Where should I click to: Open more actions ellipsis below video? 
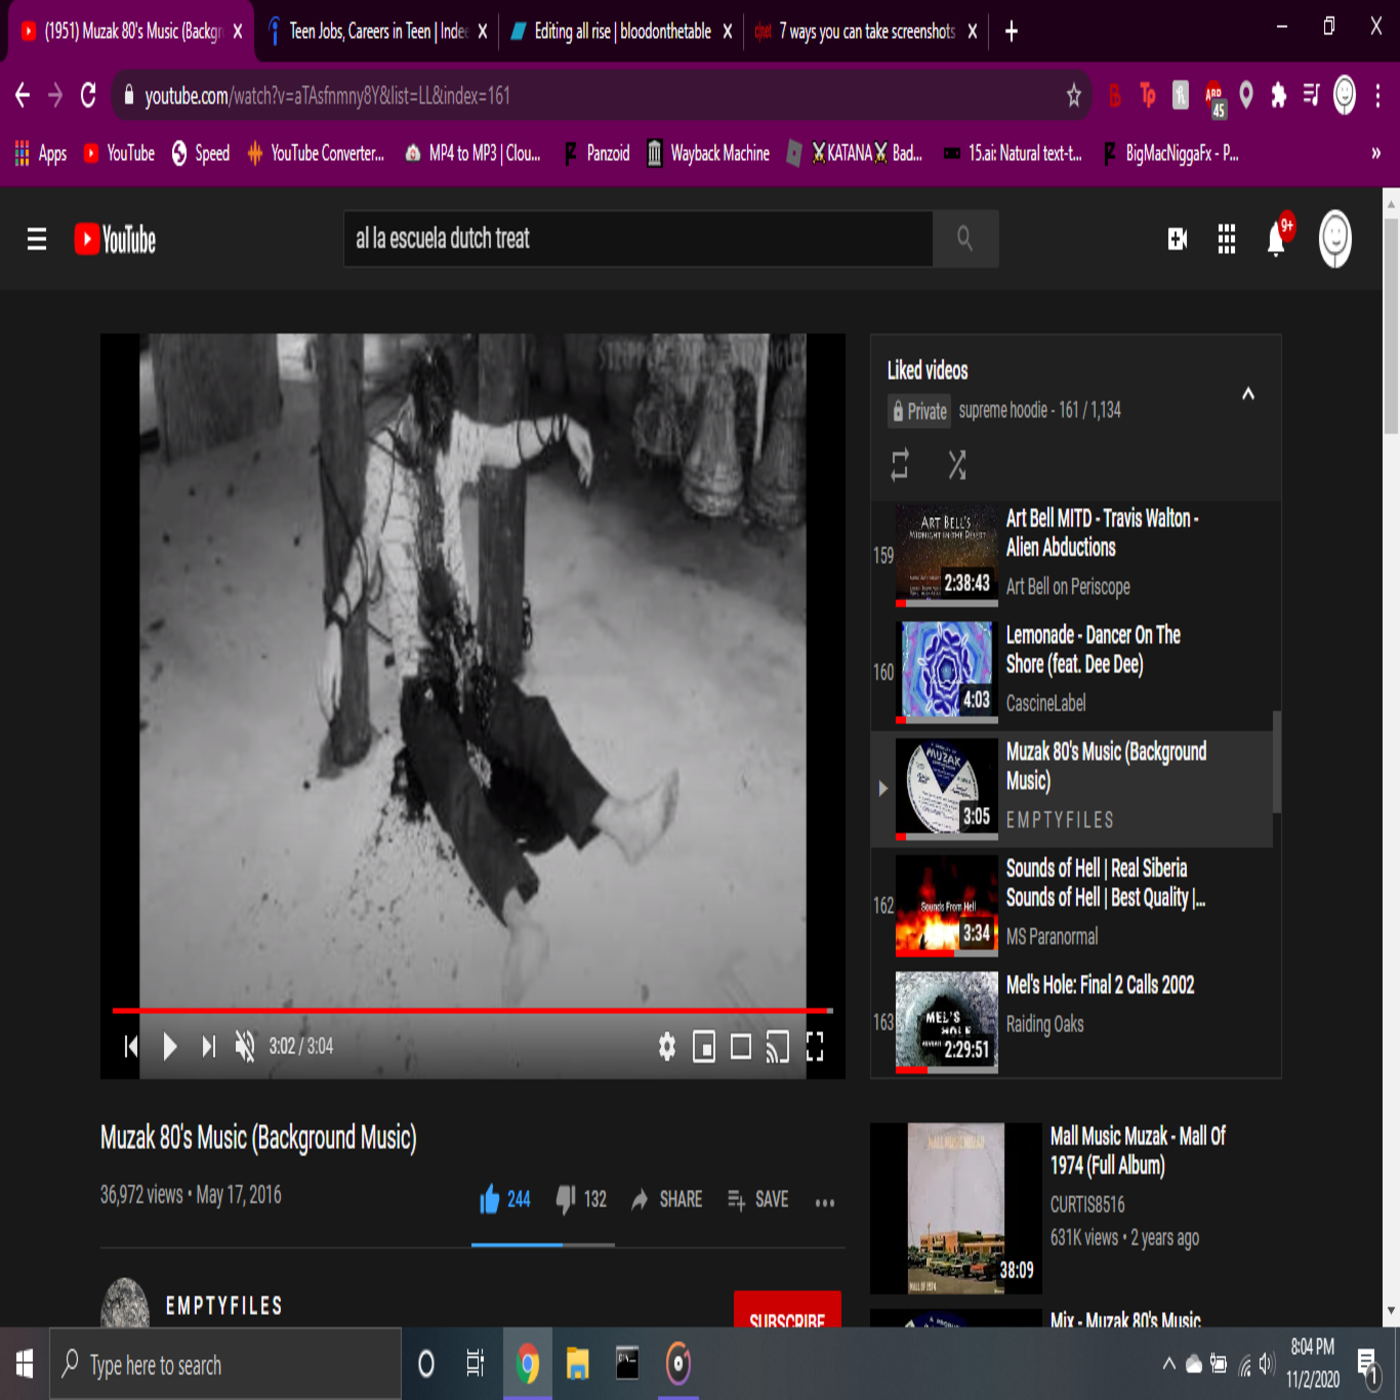pyautogui.click(x=825, y=1202)
